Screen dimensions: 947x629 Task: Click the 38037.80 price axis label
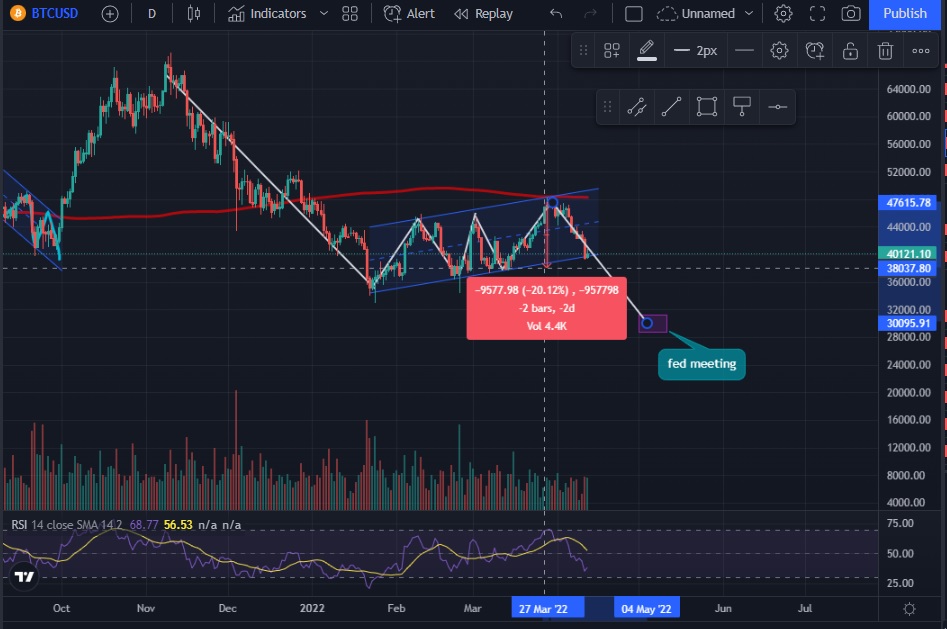pyautogui.click(x=908, y=268)
